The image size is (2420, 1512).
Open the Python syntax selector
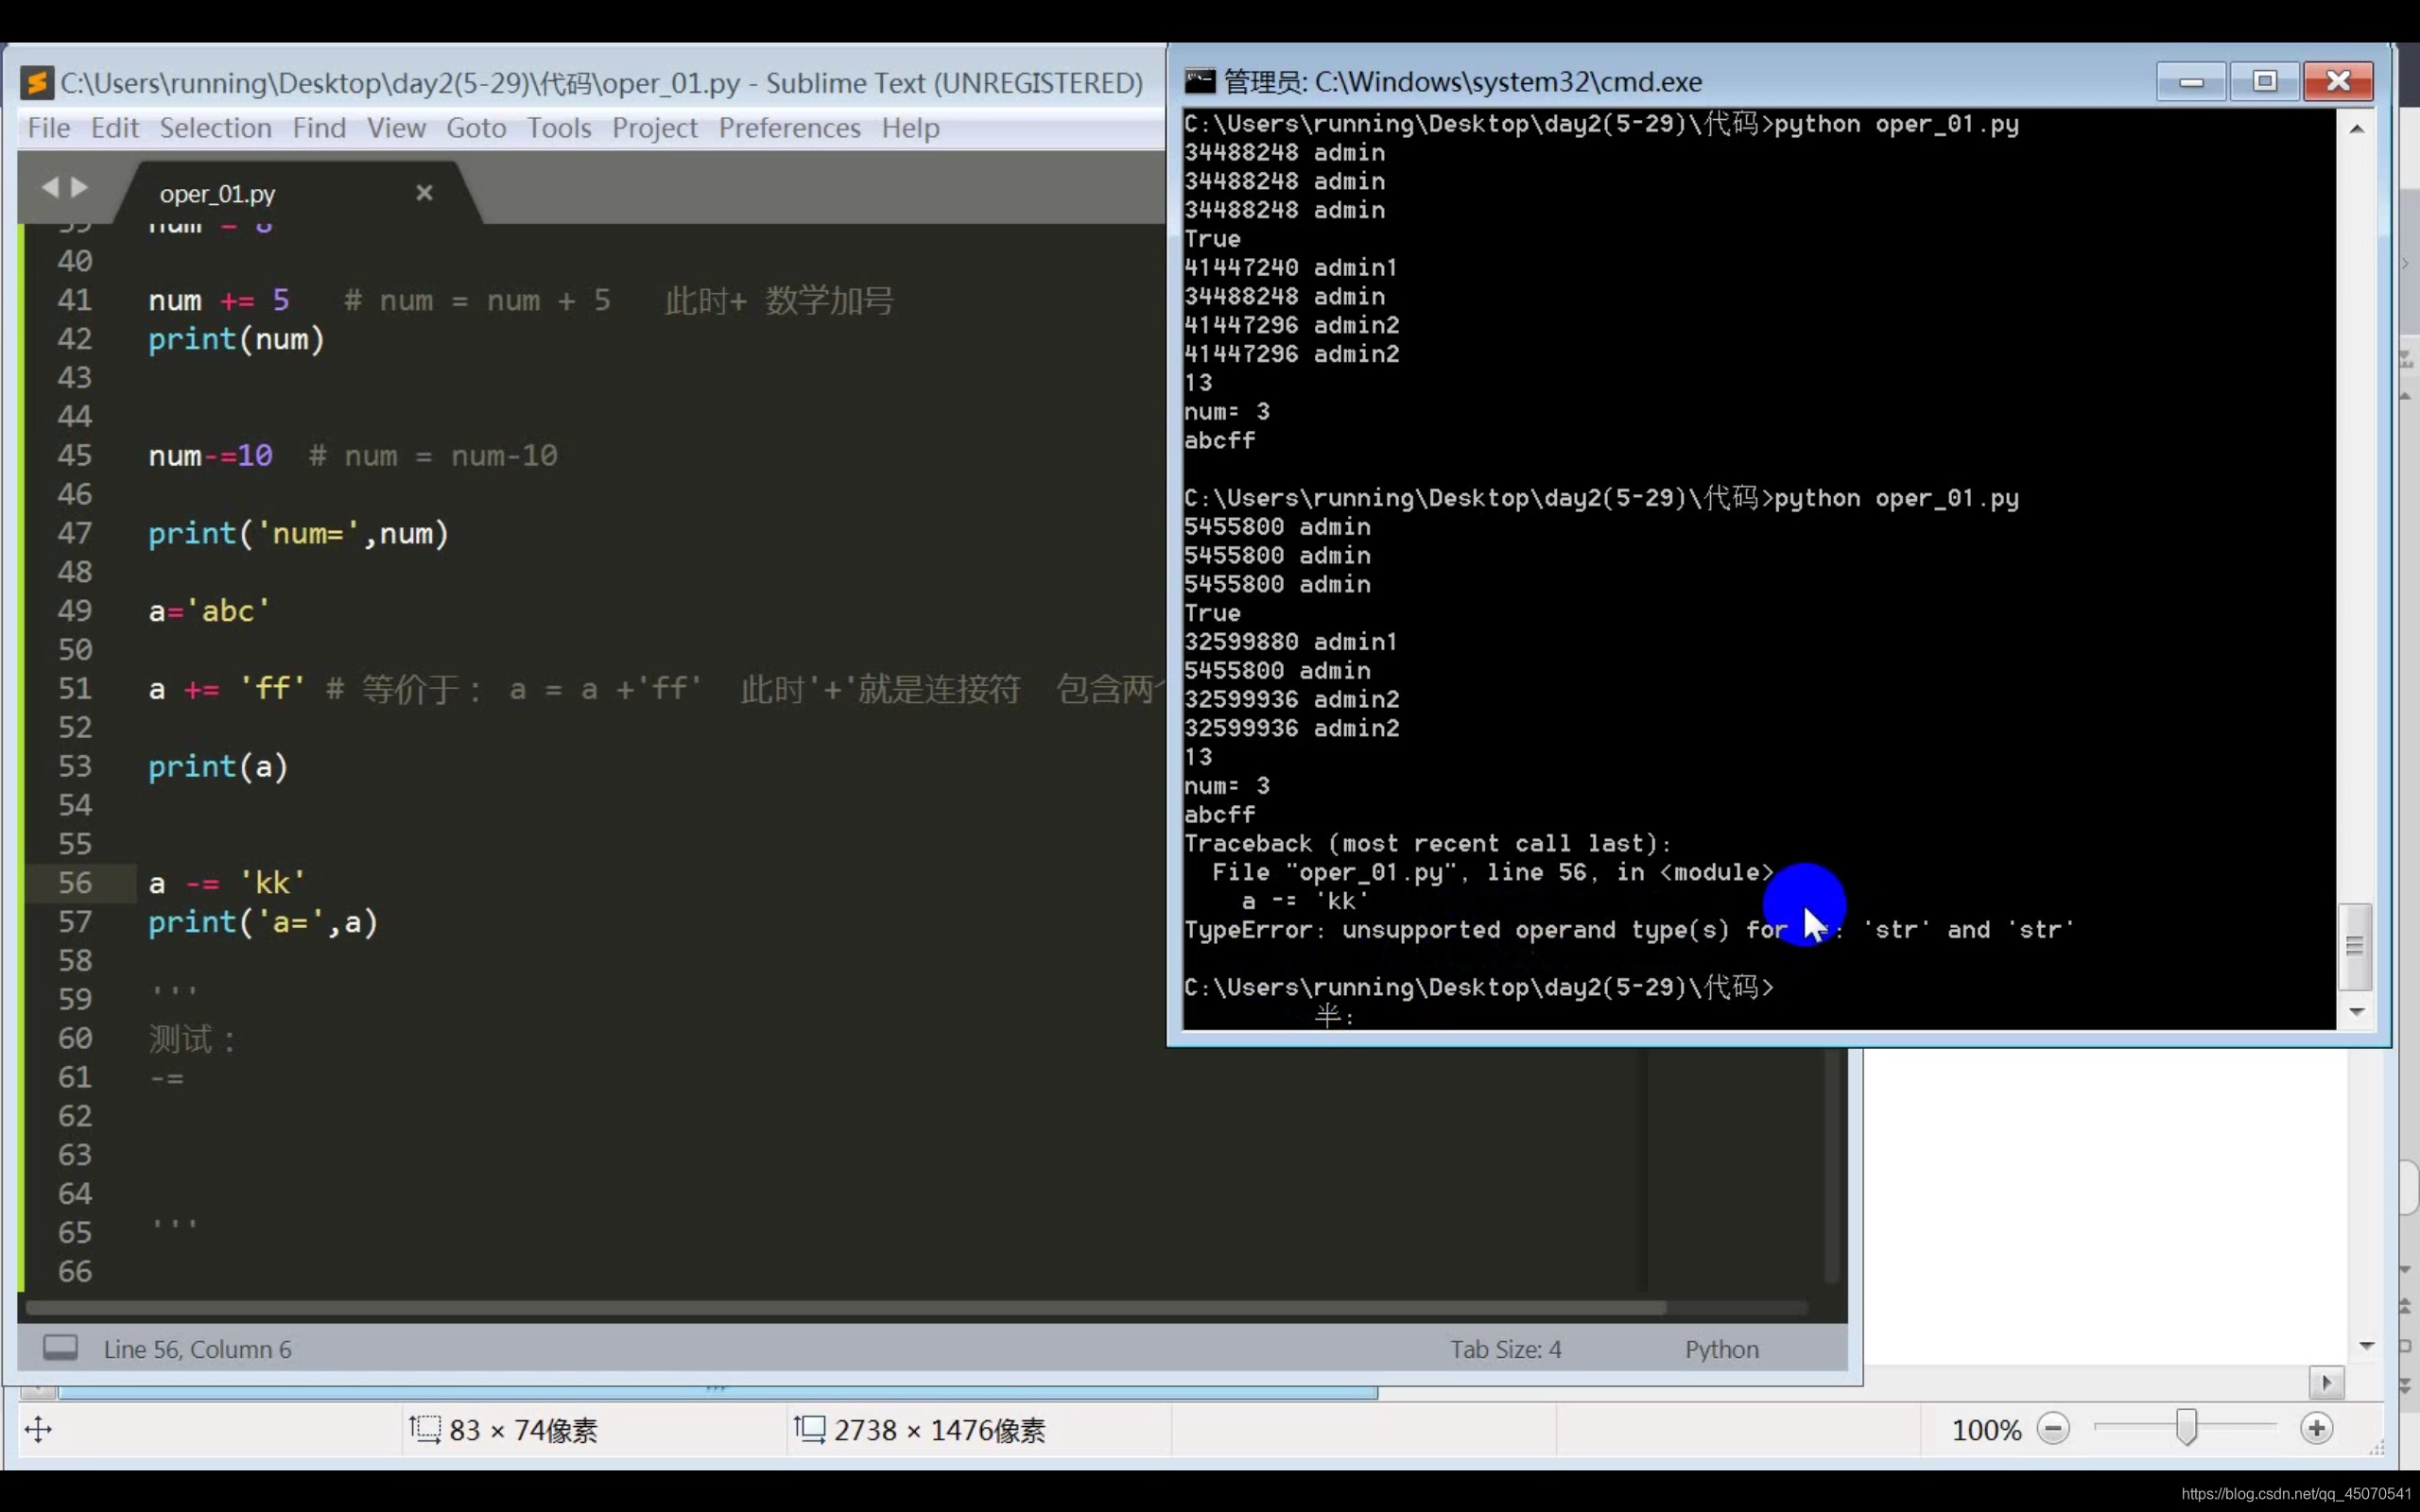(x=1721, y=1349)
